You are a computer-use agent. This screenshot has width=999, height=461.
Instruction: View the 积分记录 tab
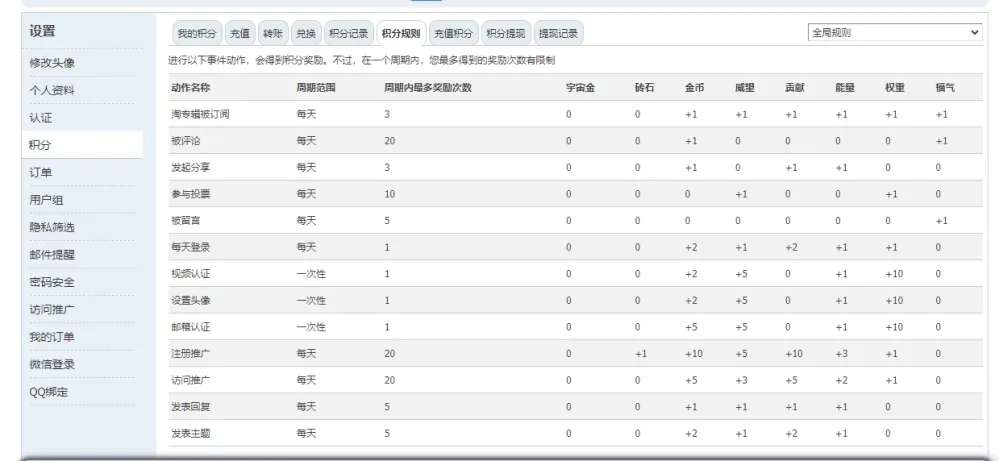point(349,34)
